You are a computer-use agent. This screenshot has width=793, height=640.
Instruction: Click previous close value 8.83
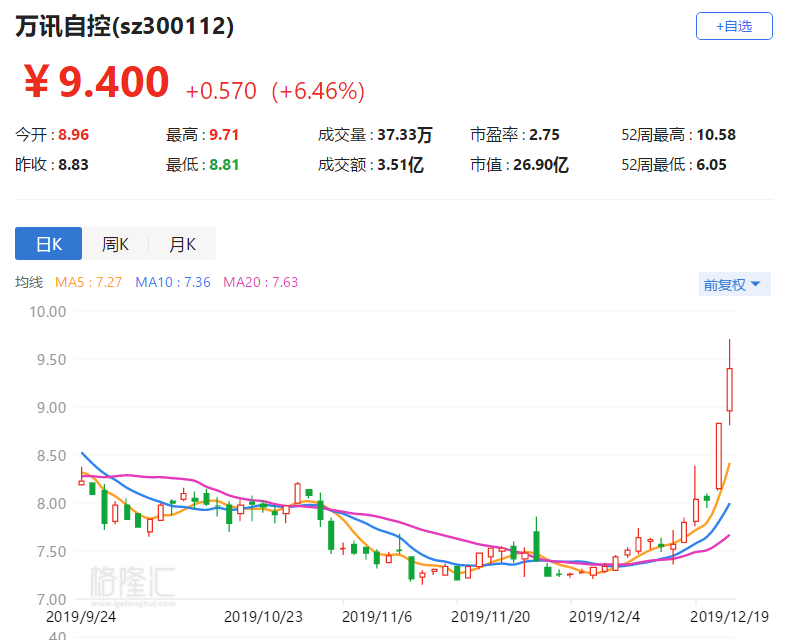point(73,164)
